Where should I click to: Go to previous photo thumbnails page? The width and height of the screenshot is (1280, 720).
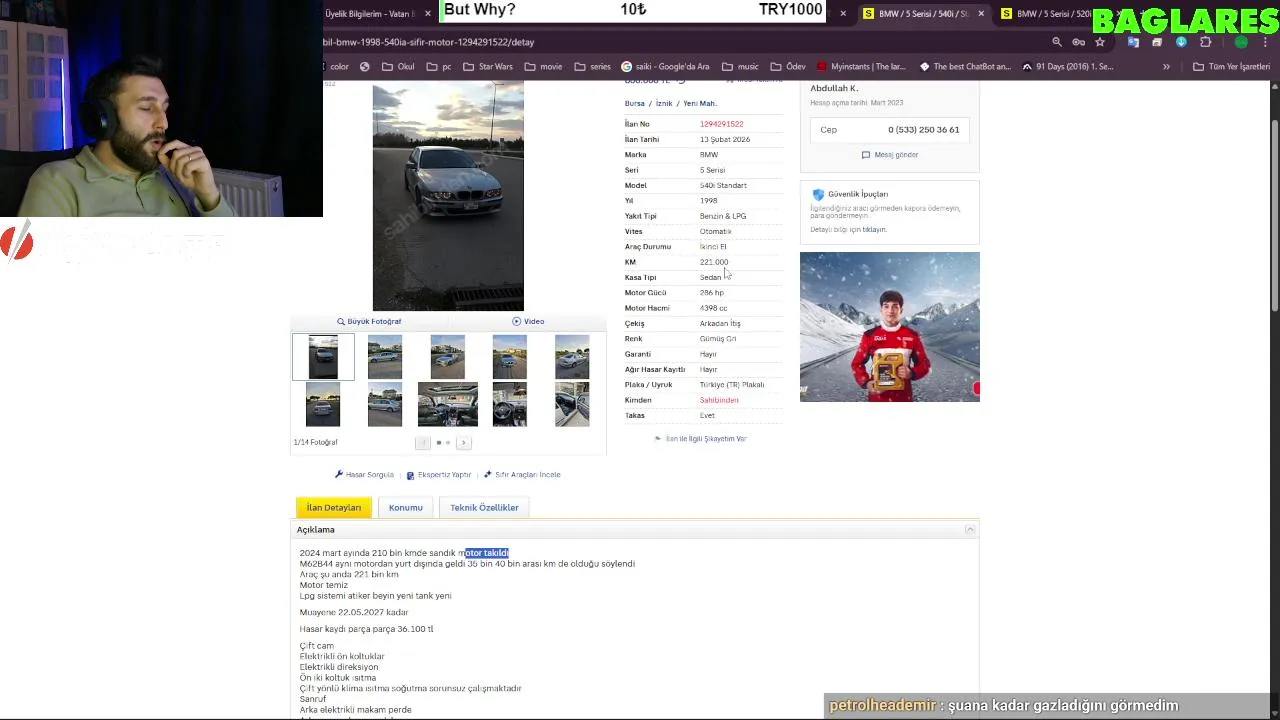423,442
